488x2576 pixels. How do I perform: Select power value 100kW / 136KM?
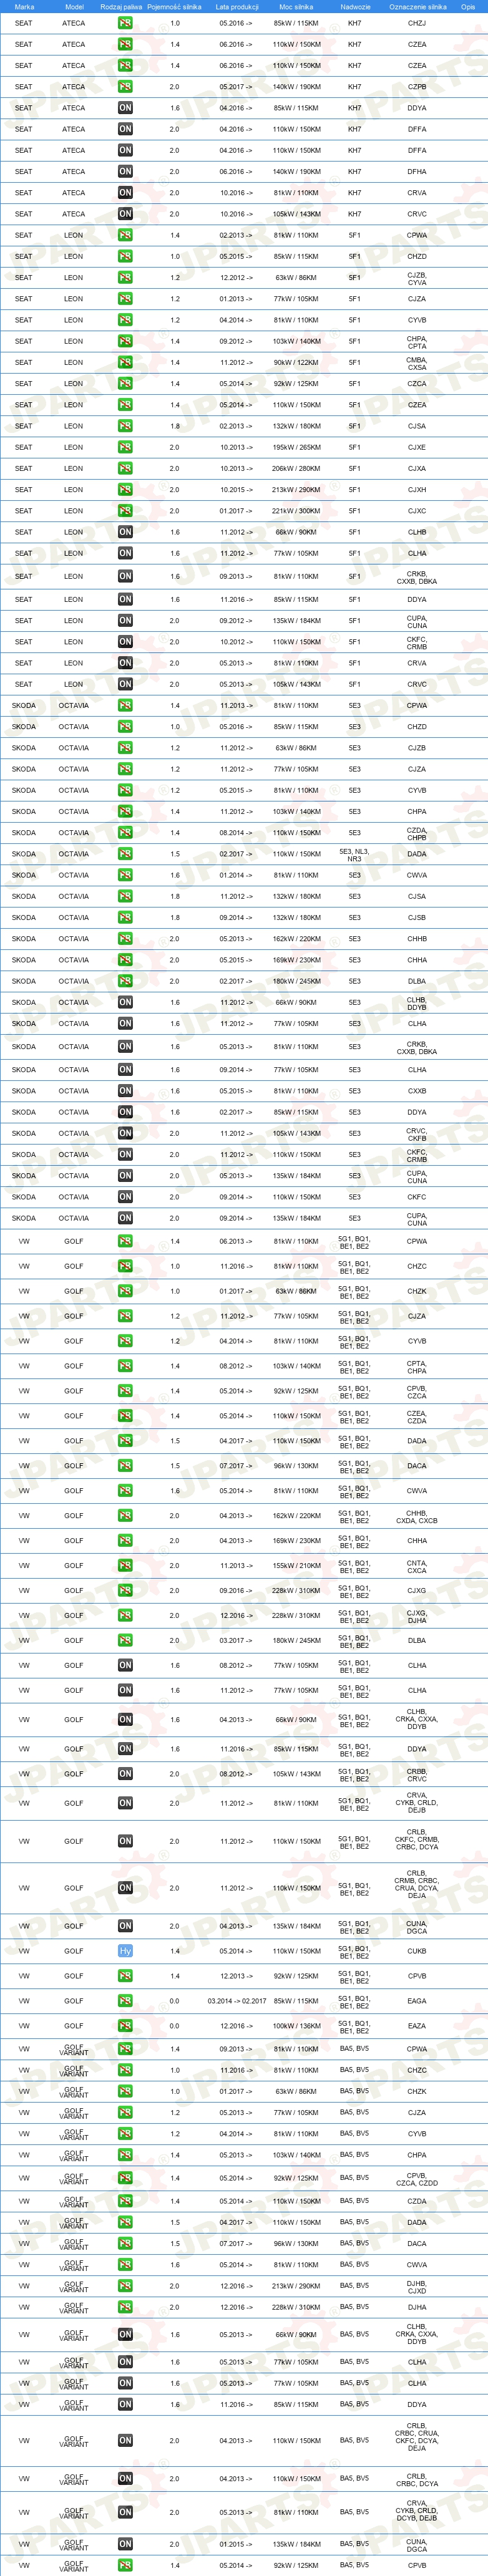pos(296,2026)
